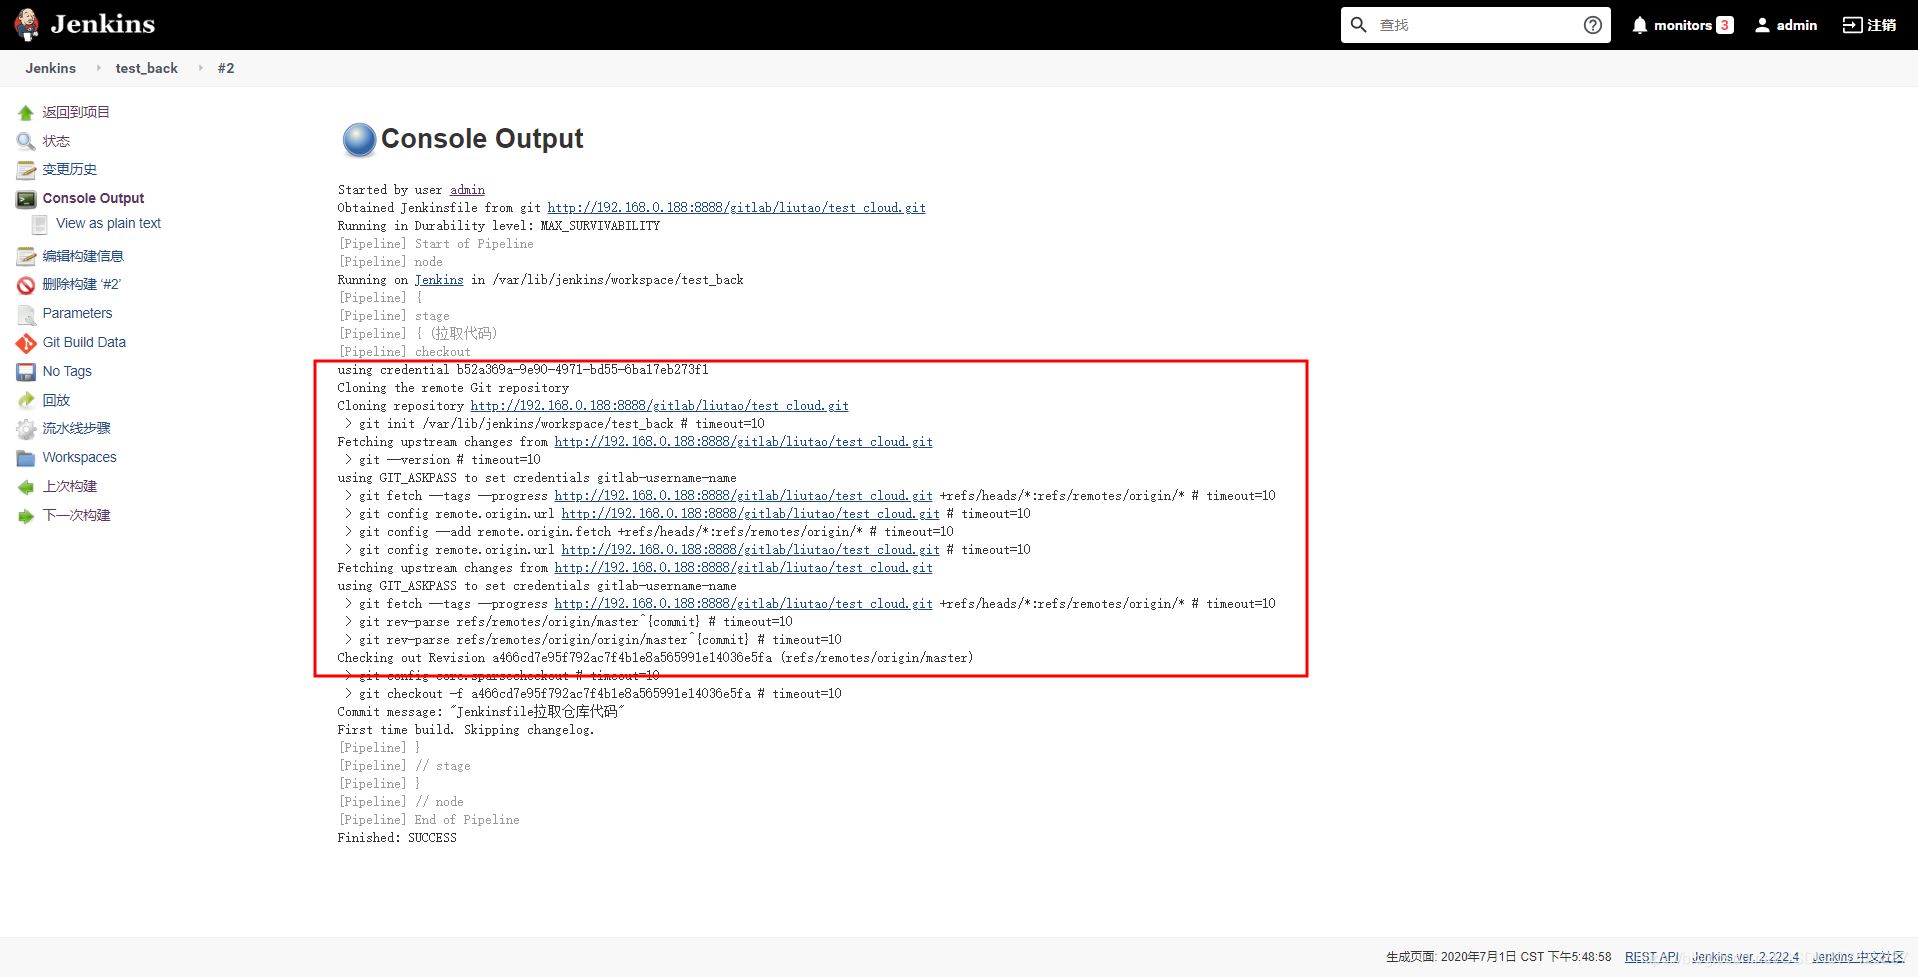Screen dimensions: 1918x977
Task: Click the monitors bell icon
Action: click(1639, 25)
